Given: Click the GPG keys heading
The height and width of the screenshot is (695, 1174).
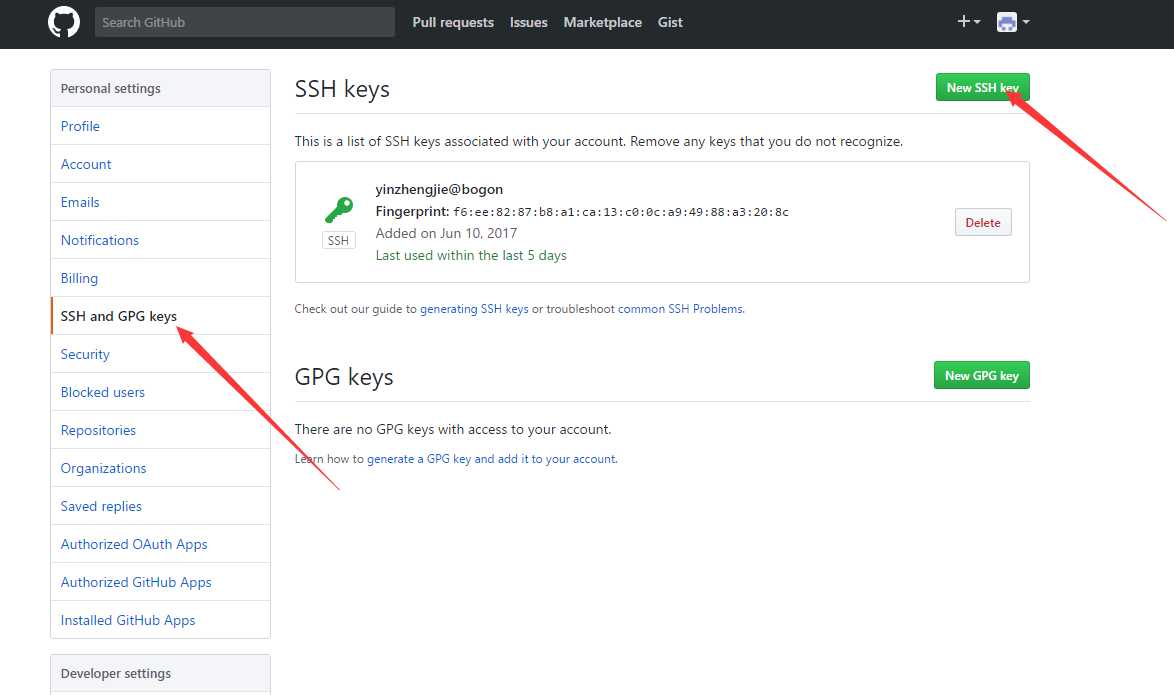Looking at the screenshot, I should coord(344,377).
